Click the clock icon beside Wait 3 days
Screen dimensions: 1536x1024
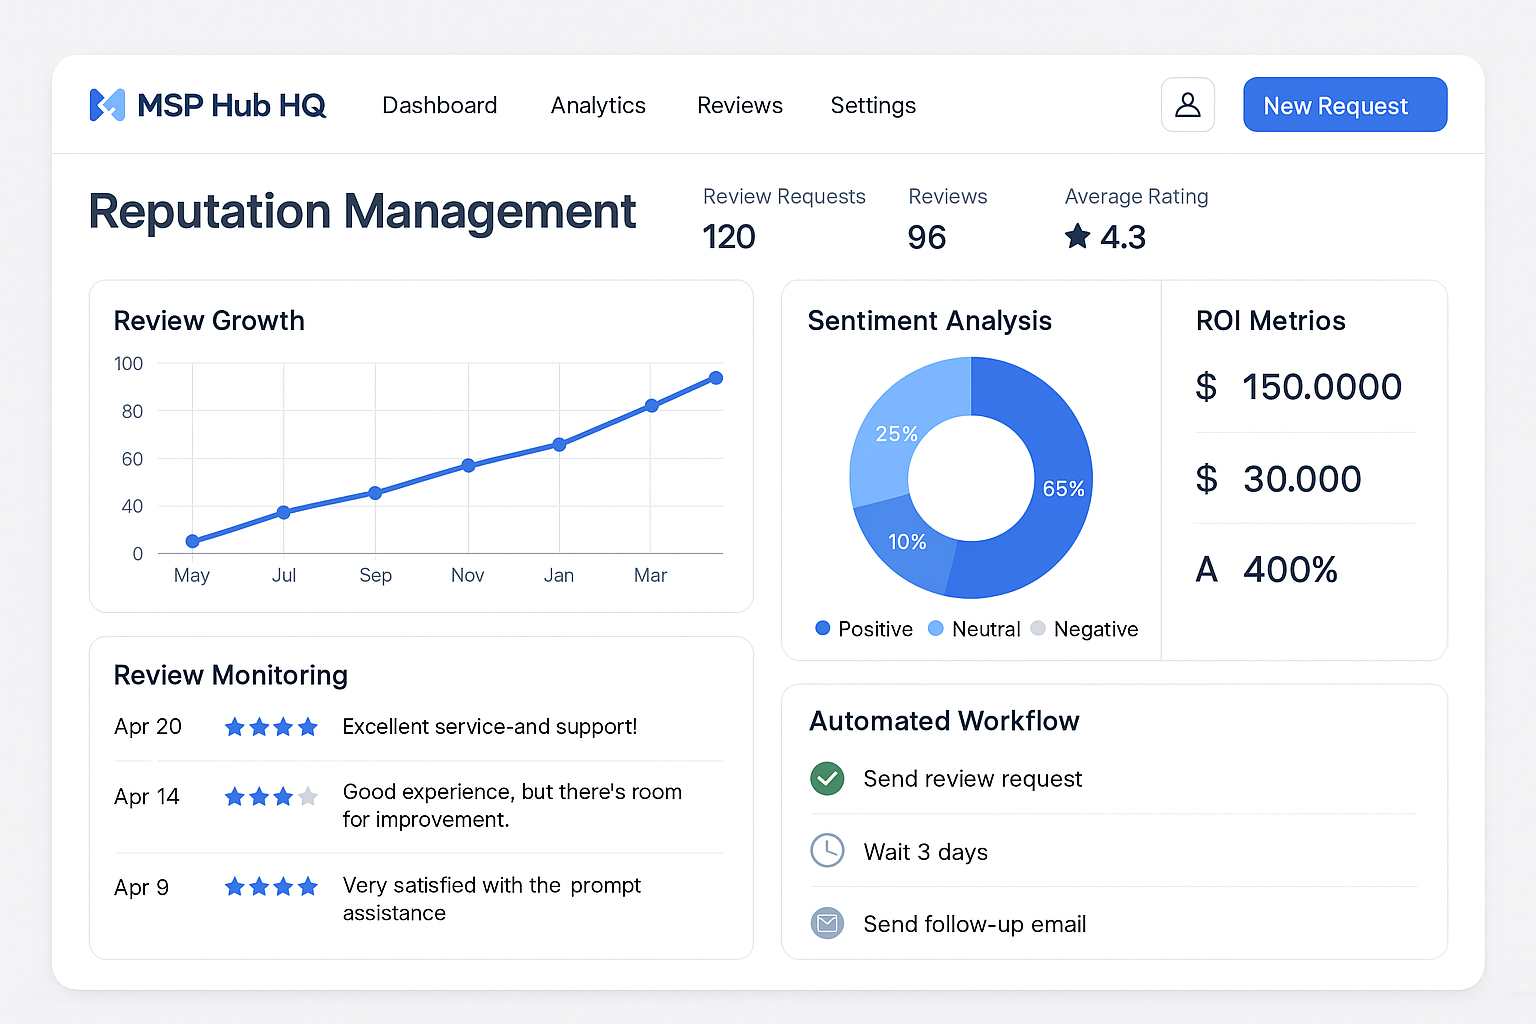(827, 851)
